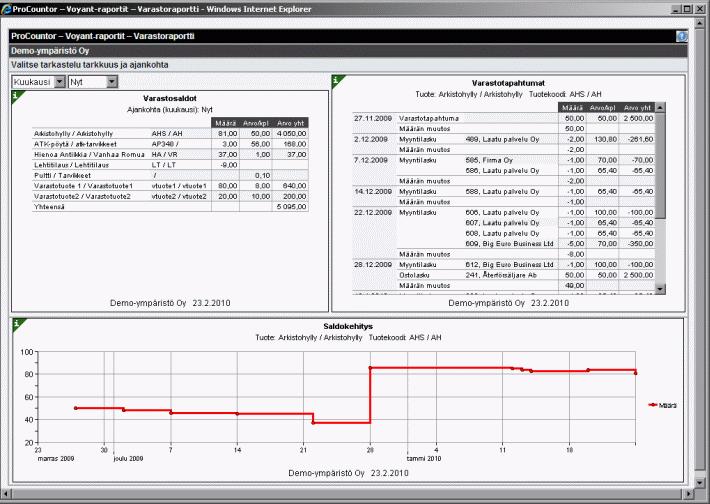Click the Varastotapahtumat panel title
The width and height of the screenshot is (710, 504).
508,83
